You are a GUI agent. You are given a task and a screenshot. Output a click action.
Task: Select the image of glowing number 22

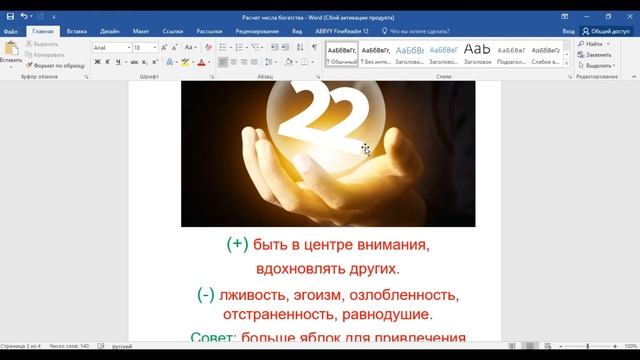[328, 153]
